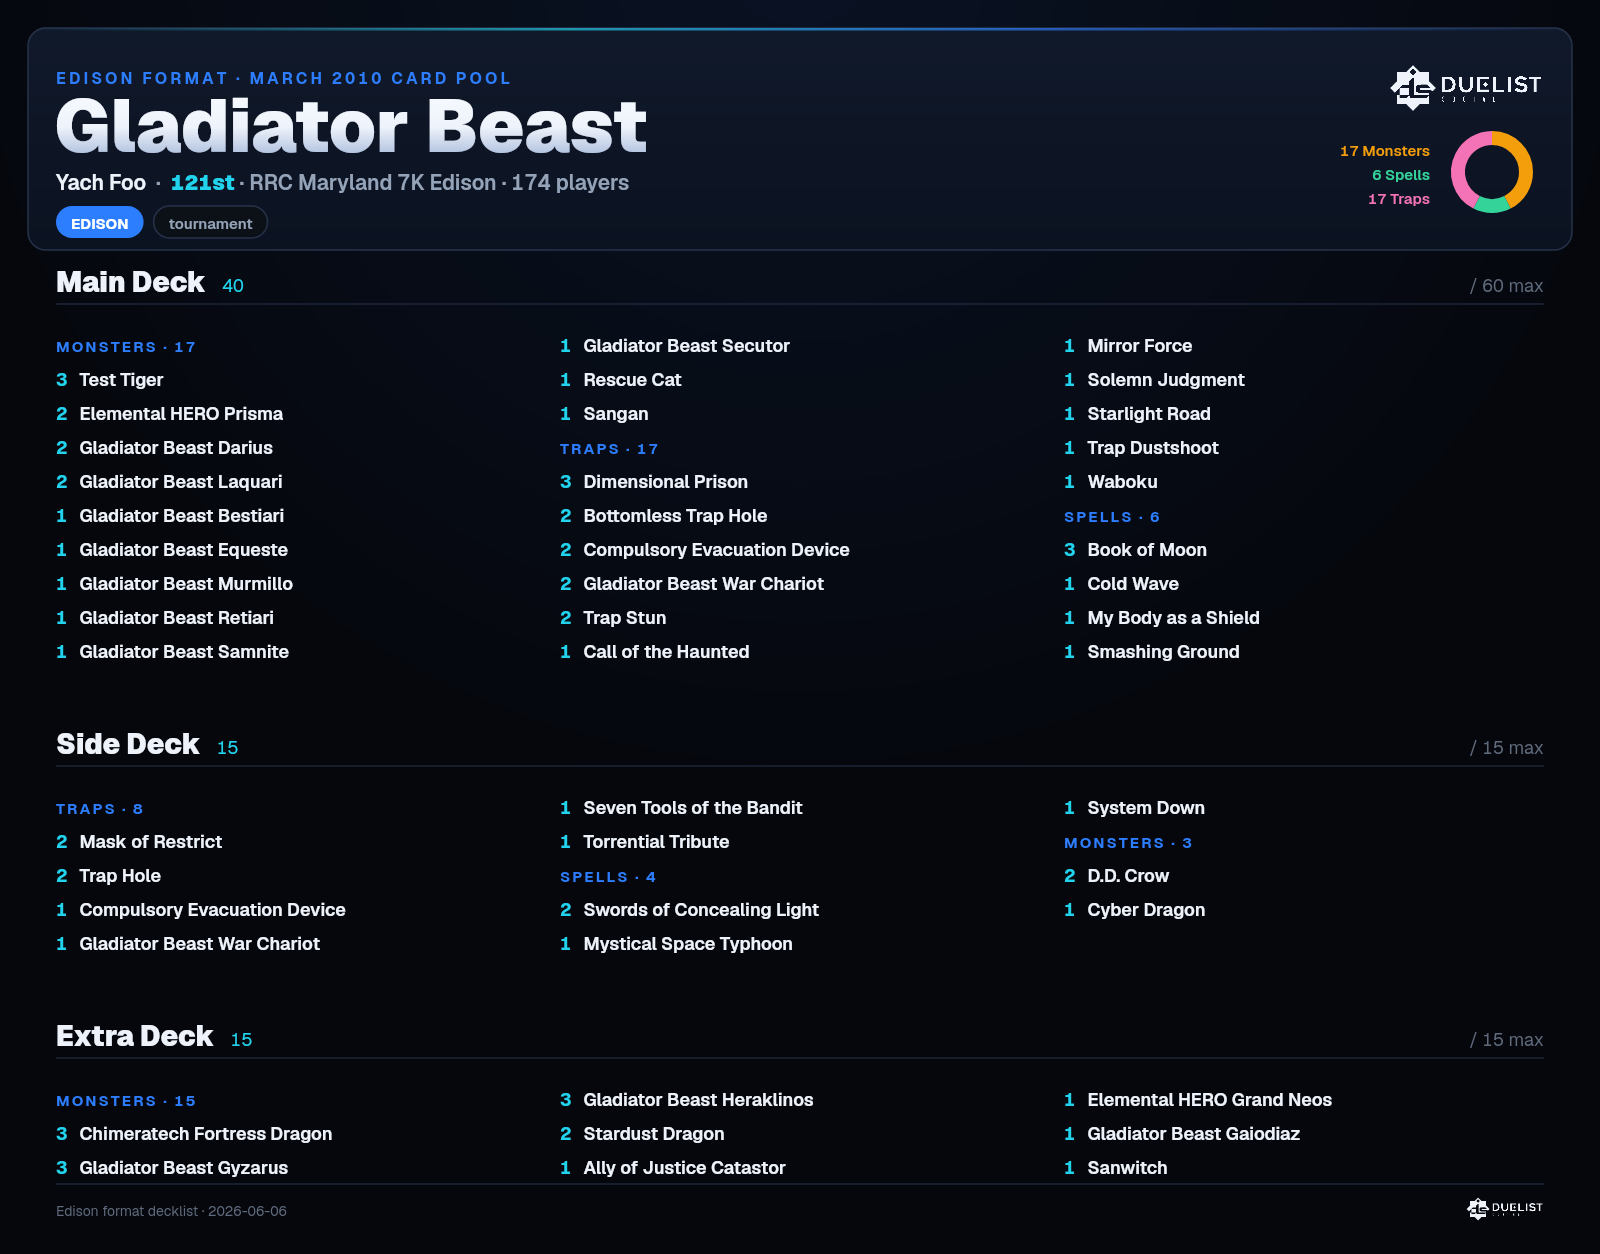
Task: Open the Mirror Force card entry
Action: tap(1128, 346)
